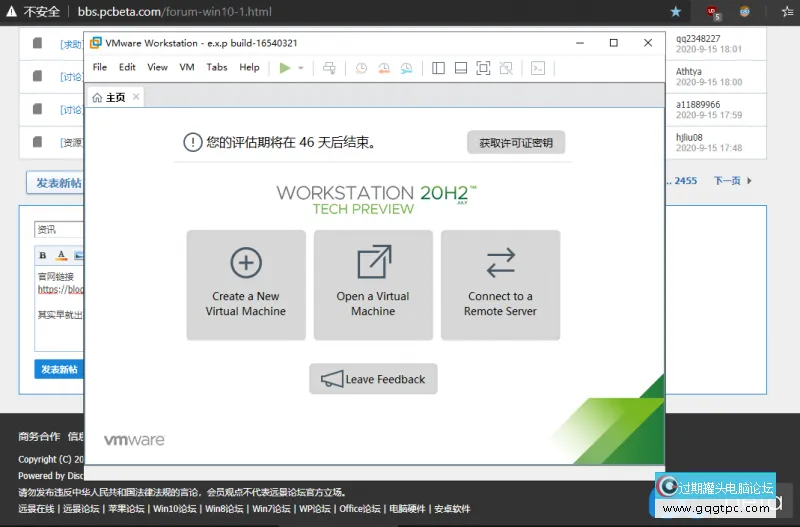
Task: Click the 获取许可证密钥 button
Action: coord(515,143)
